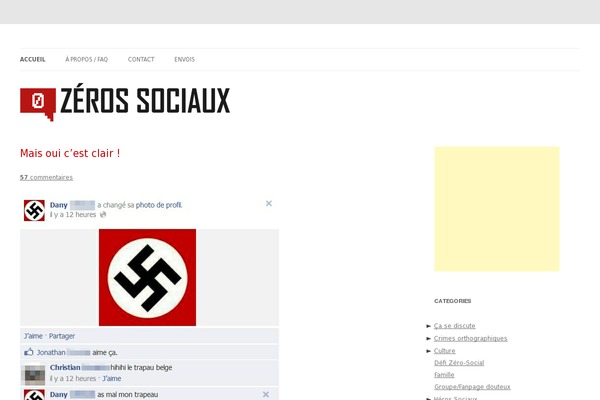Click J'aime below the photo
The height and width of the screenshot is (400, 600).
click(x=33, y=336)
